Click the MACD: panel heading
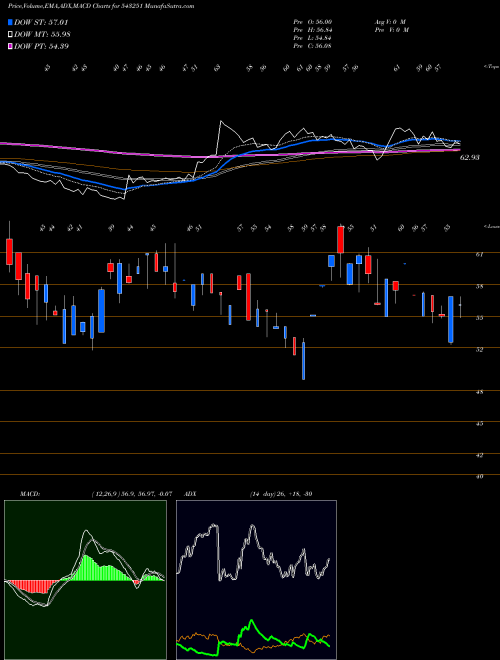Image resolution: width=500 pixels, height=660 pixels. [x=30, y=494]
